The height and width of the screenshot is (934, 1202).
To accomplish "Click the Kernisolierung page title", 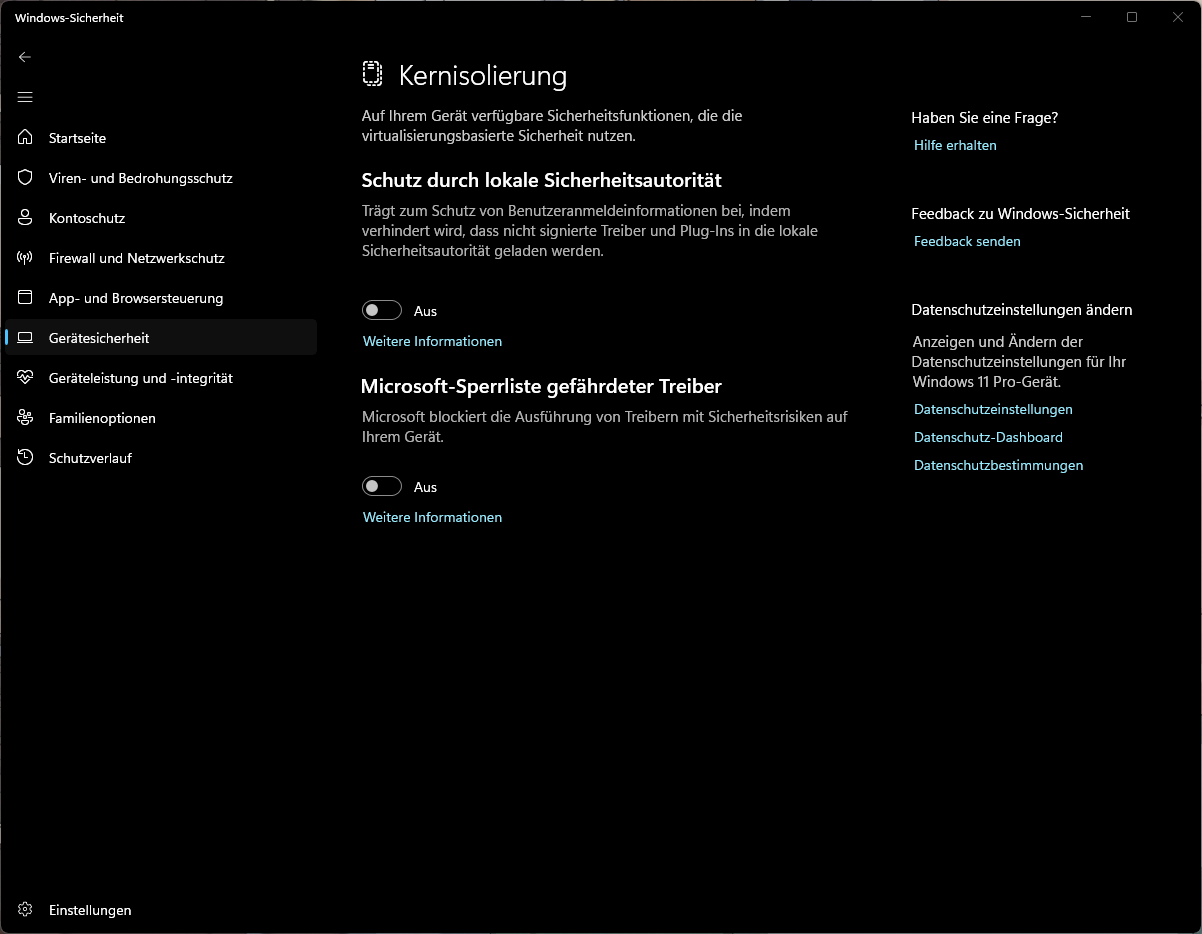I will tap(483, 75).
